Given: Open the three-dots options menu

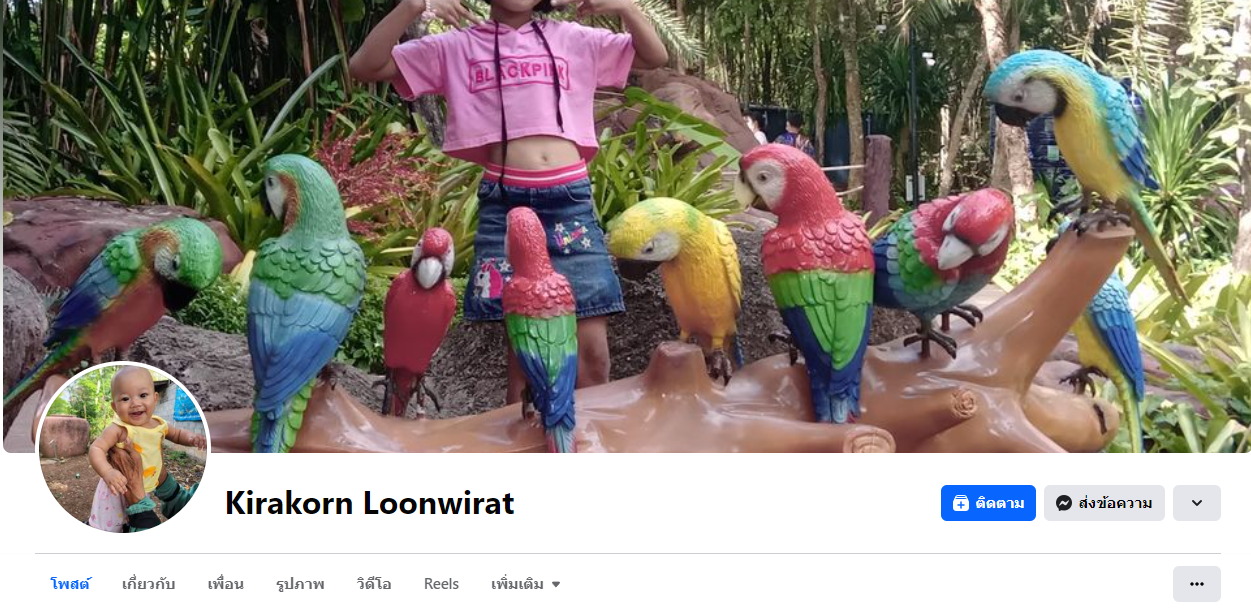Looking at the screenshot, I should (1197, 584).
